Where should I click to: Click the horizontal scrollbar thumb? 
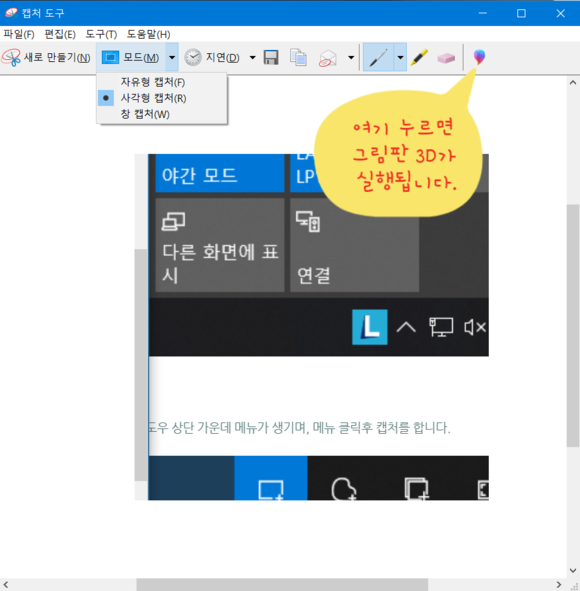click(282, 585)
